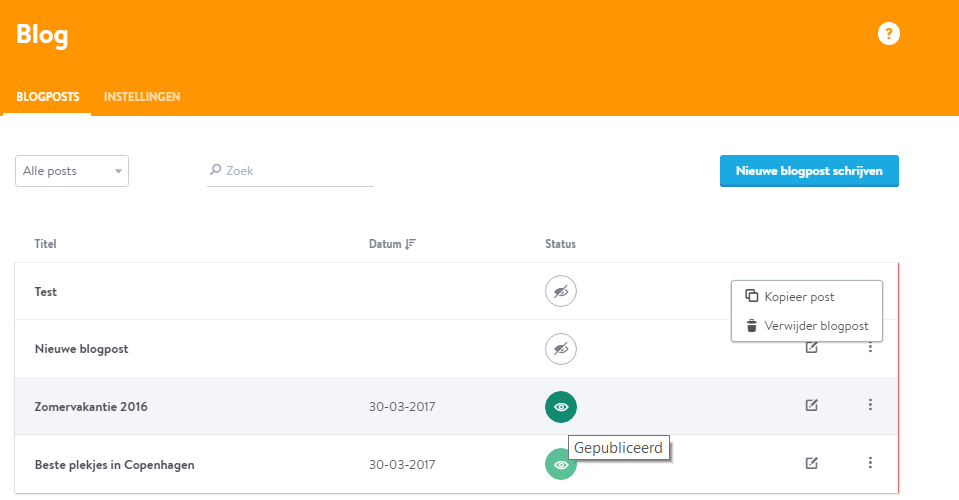Viewport: 959px width, 500px height.
Task: Click the search magnifier icon
Action: click(x=215, y=170)
